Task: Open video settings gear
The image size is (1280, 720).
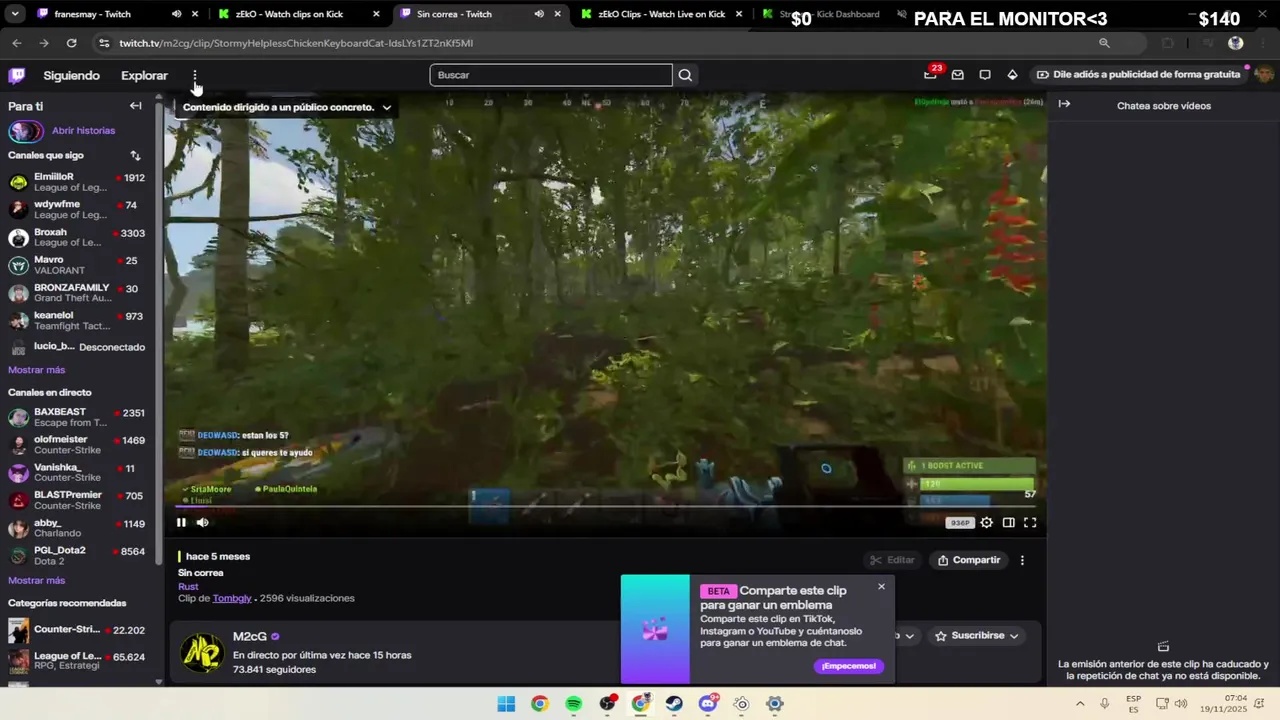Action: tap(986, 522)
